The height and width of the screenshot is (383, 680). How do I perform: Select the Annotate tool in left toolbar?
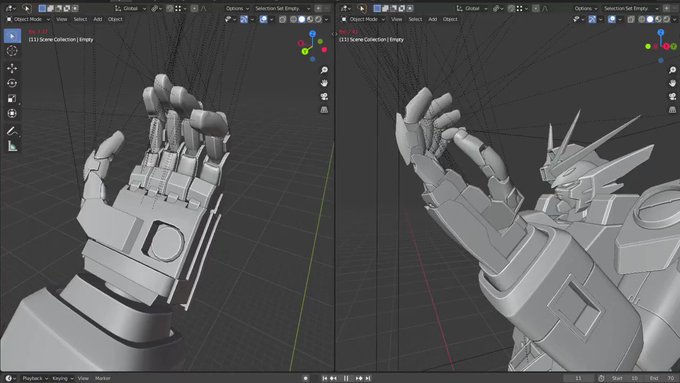12,131
